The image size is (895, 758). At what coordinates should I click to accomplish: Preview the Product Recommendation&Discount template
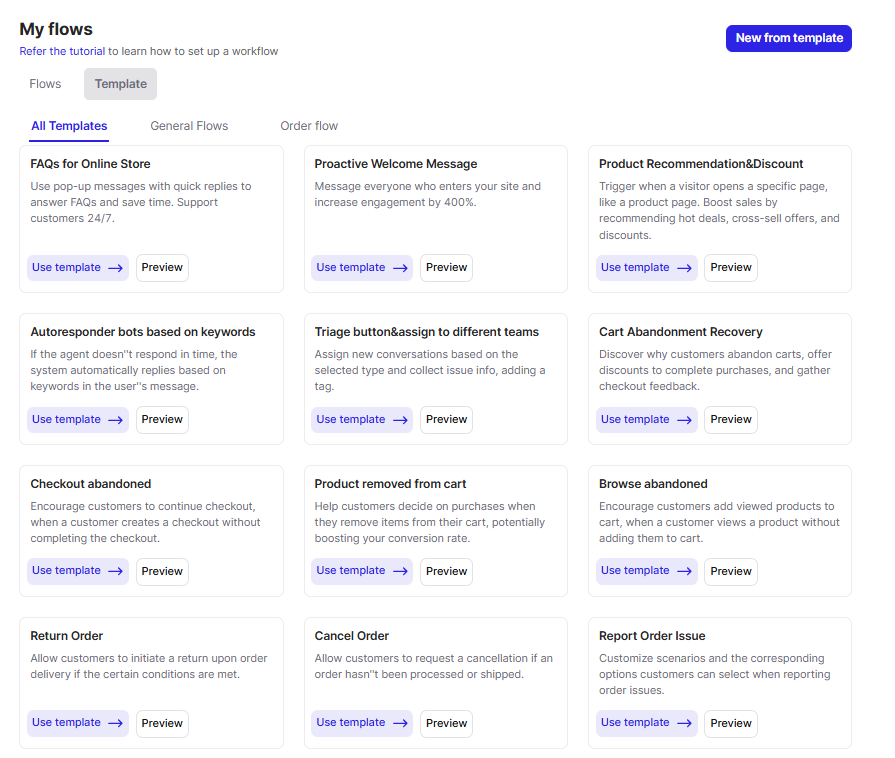pyautogui.click(x=731, y=268)
